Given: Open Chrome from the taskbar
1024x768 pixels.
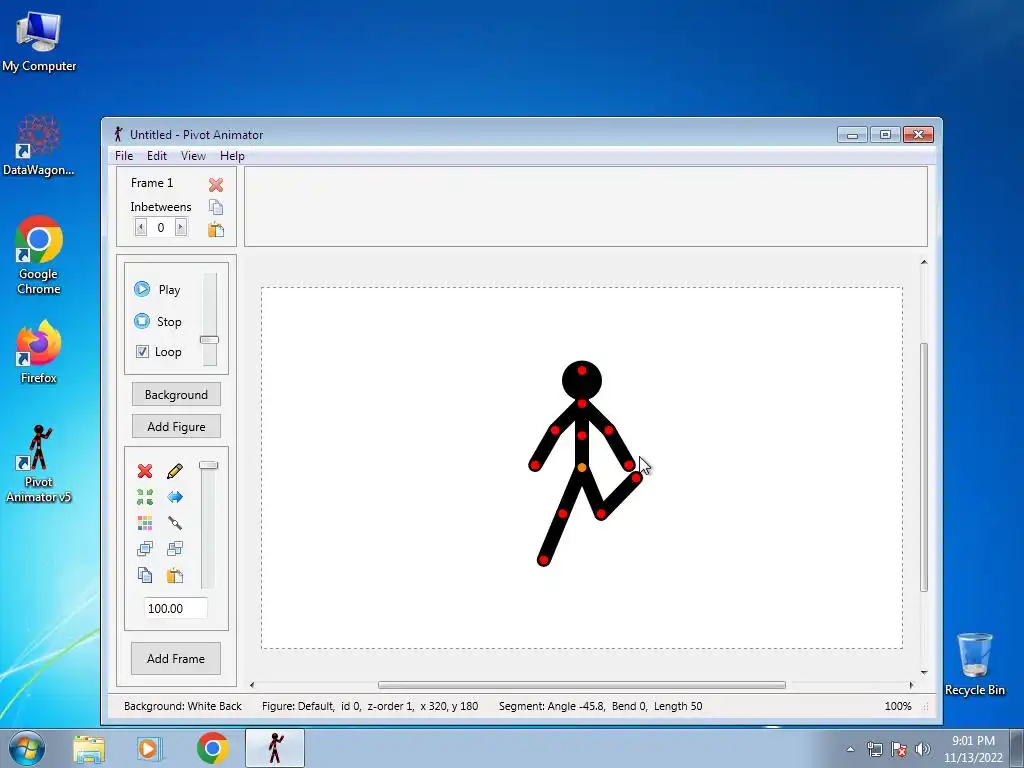Looking at the screenshot, I should click(x=212, y=748).
